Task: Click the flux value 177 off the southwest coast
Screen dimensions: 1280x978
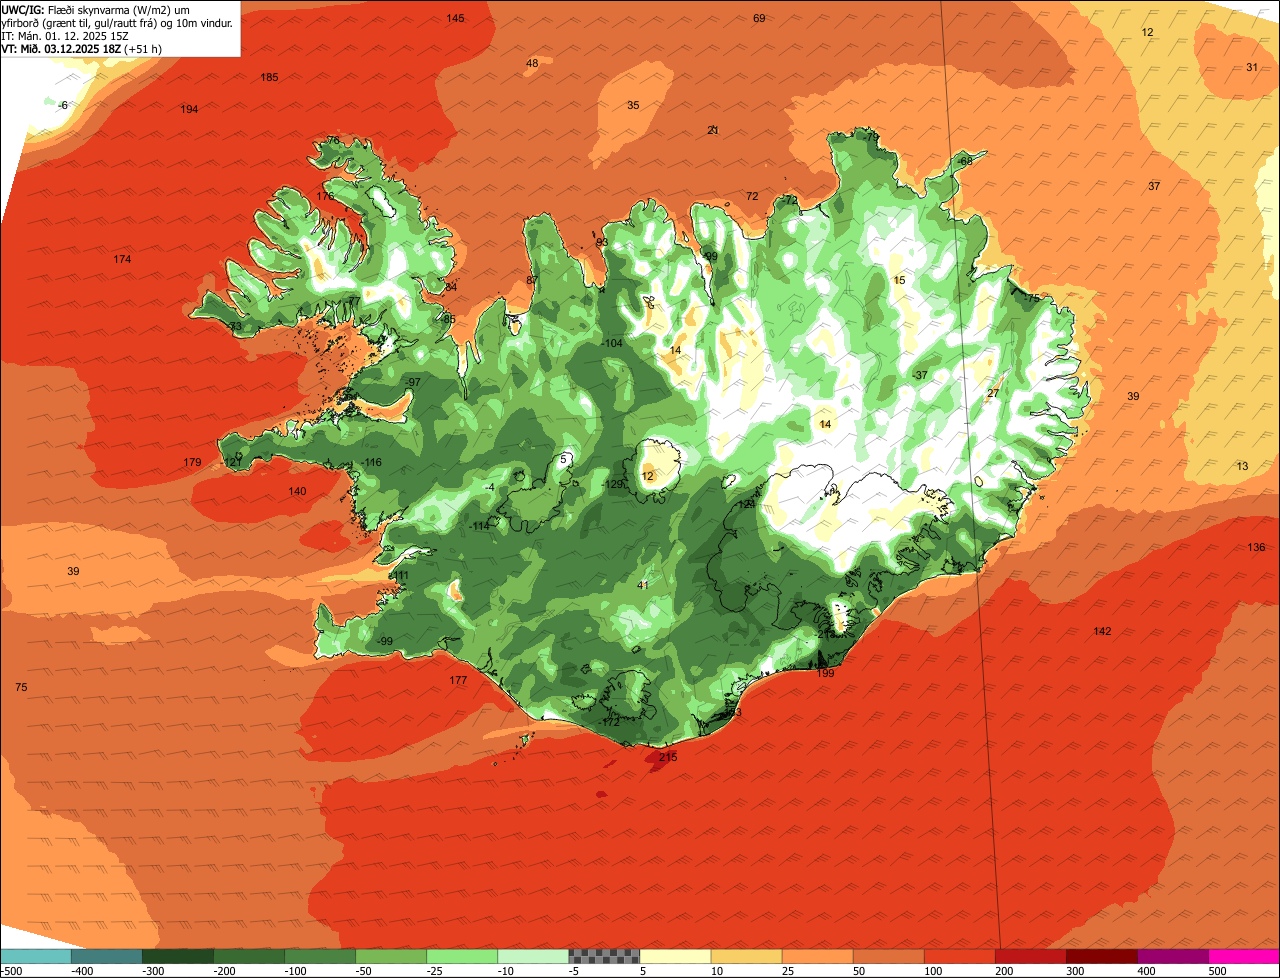Action: pyautogui.click(x=458, y=680)
